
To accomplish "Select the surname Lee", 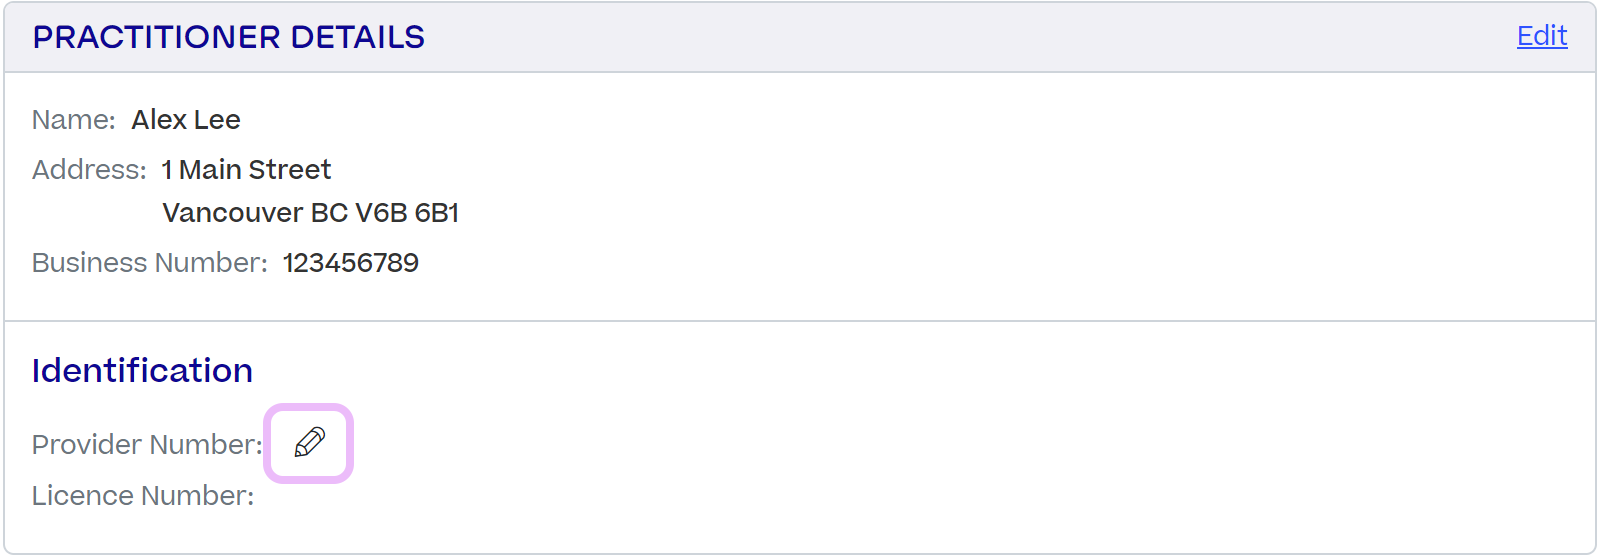I will click(x=217, y=120).
